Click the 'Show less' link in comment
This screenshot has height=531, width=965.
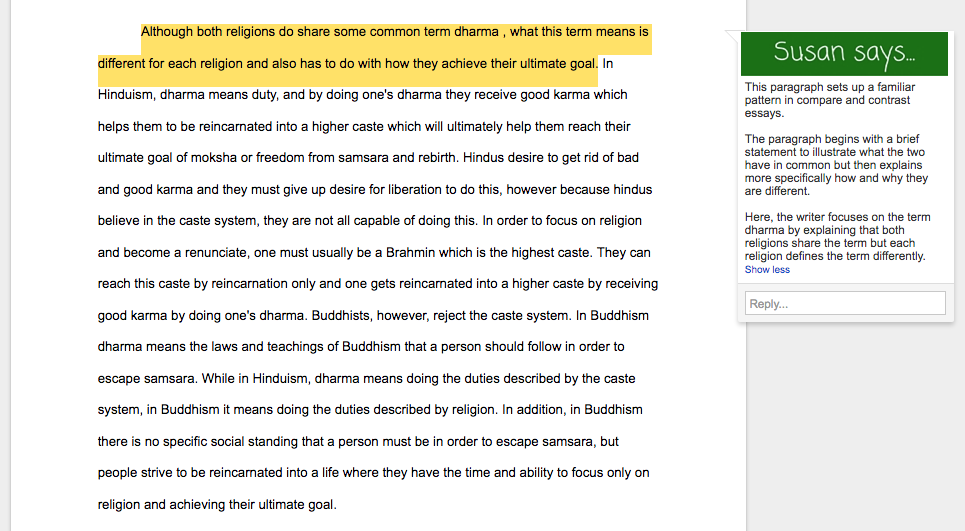click(x=767, y=270)
